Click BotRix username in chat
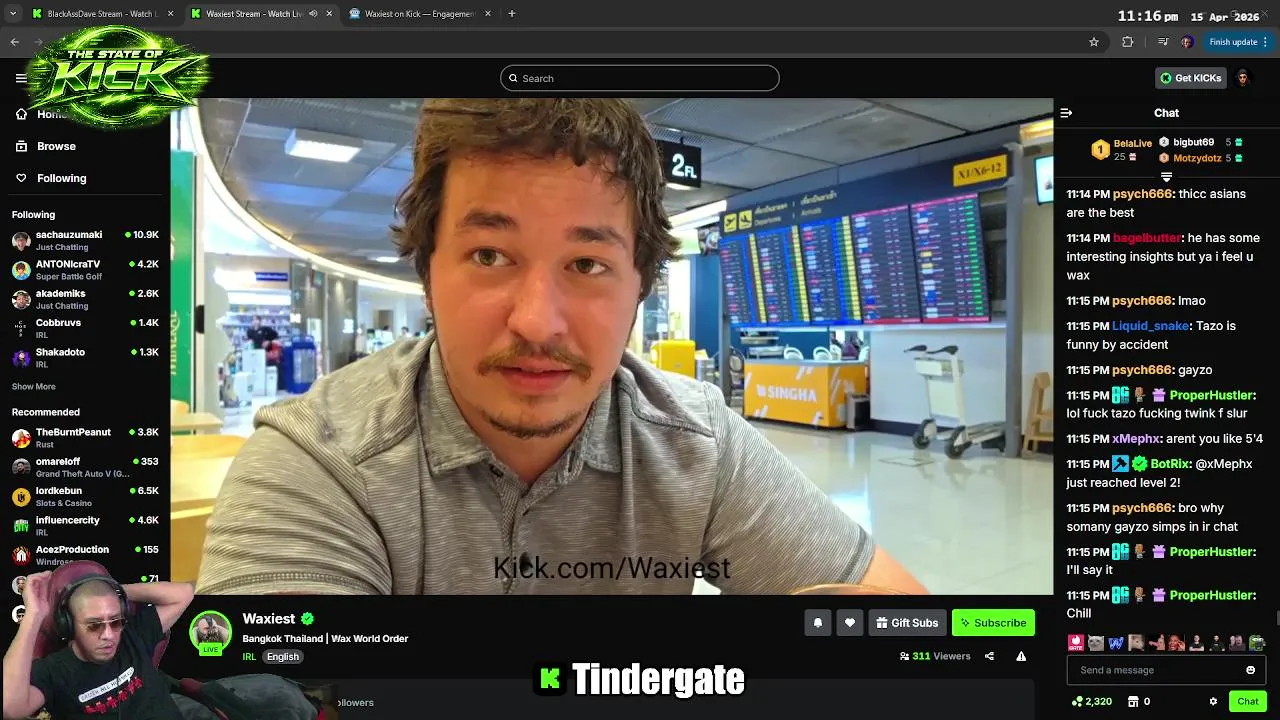Screen dimensions: 1280x720 (x=1171, y=464)
